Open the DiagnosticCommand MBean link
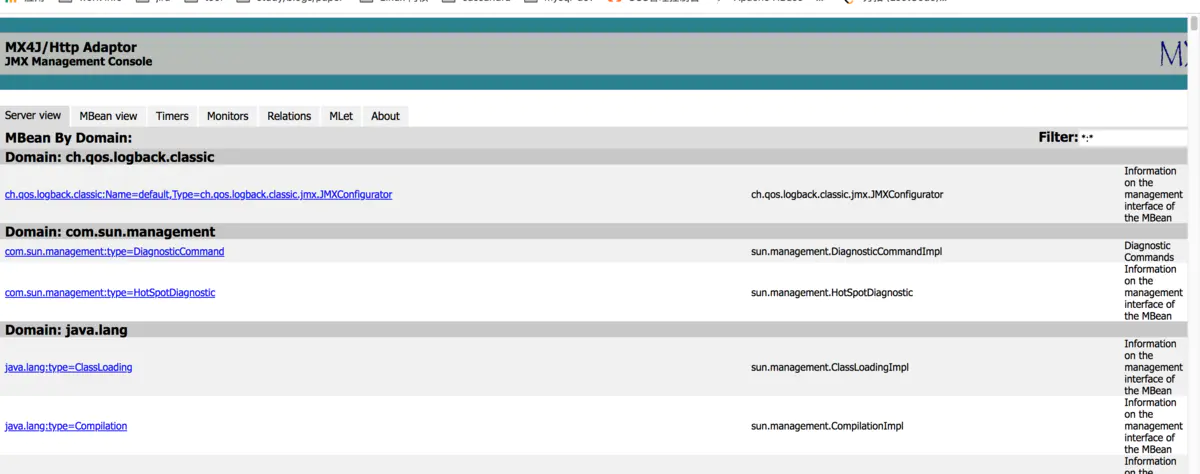Viewport: 1200px width, 474px height. tap(114, 251)
